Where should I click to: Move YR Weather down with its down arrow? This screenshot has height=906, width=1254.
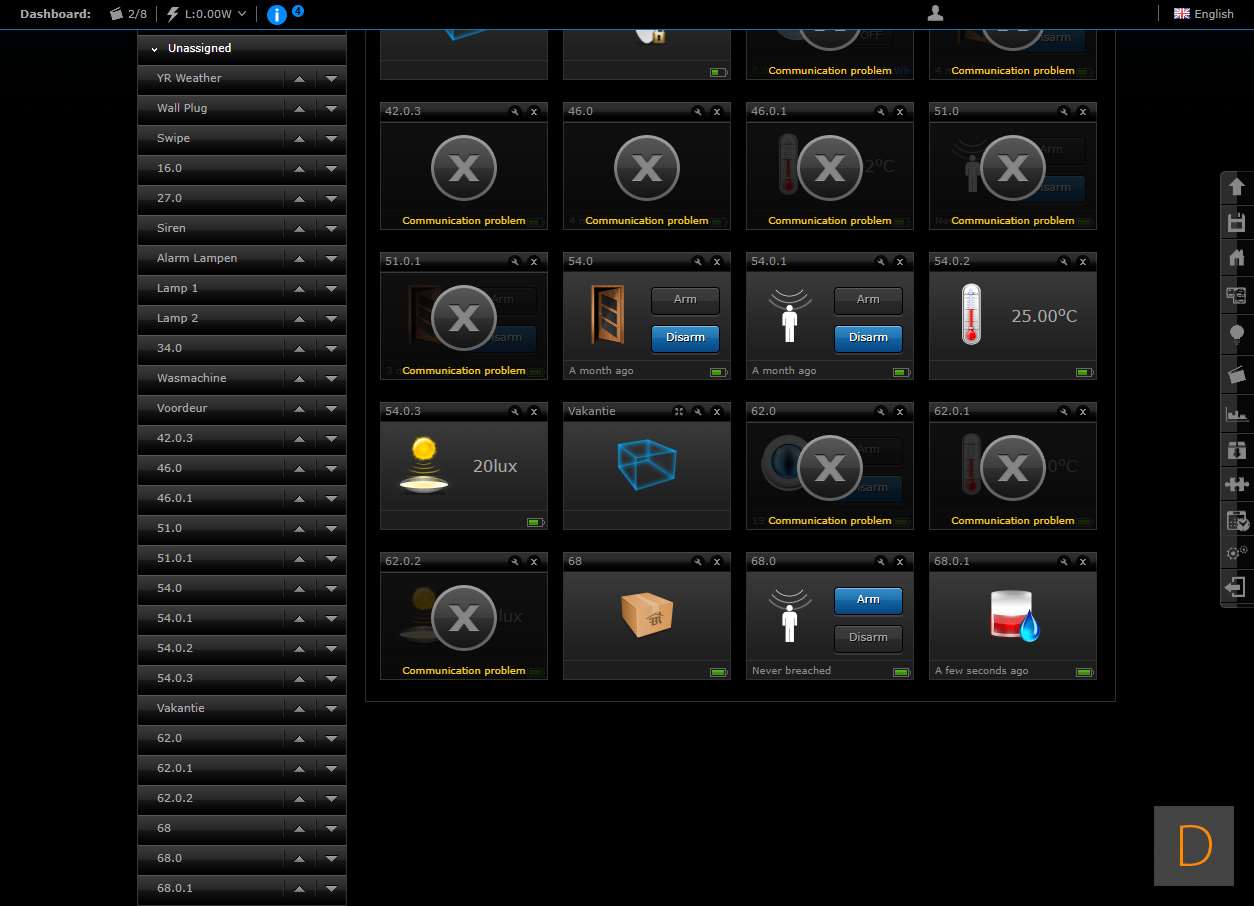pos(332,79)
